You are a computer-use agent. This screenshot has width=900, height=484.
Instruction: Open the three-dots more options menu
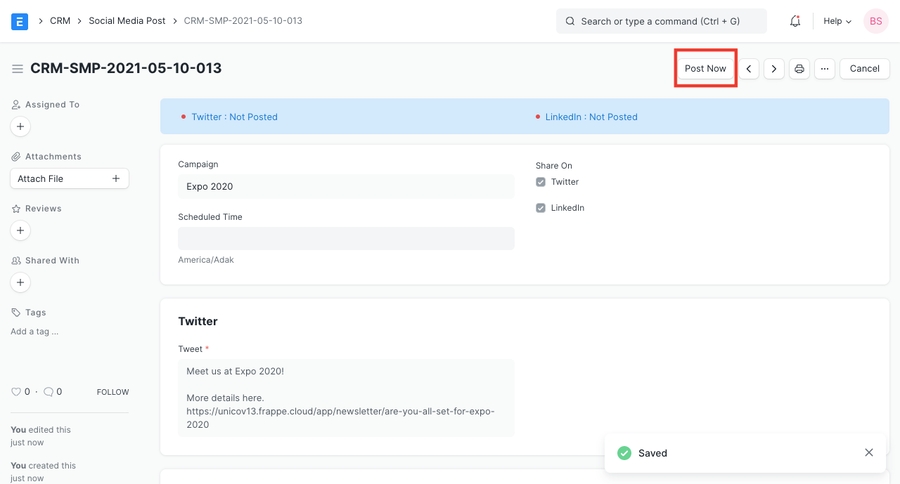[x=824, y=69]
